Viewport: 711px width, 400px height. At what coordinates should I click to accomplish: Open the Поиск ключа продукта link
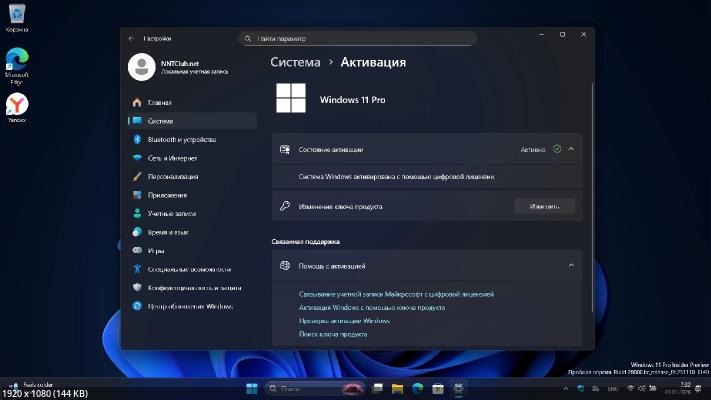tap(333, 333)
